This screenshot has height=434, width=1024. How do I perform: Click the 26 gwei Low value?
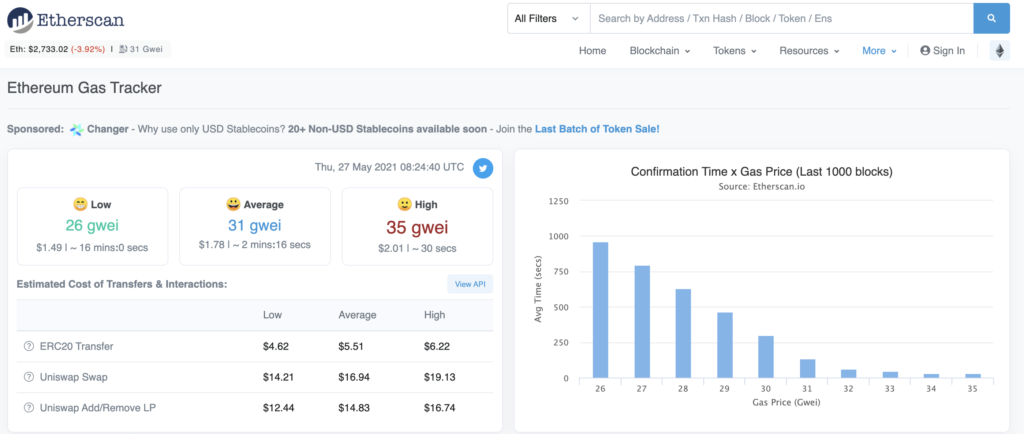(x=92, y=226)
